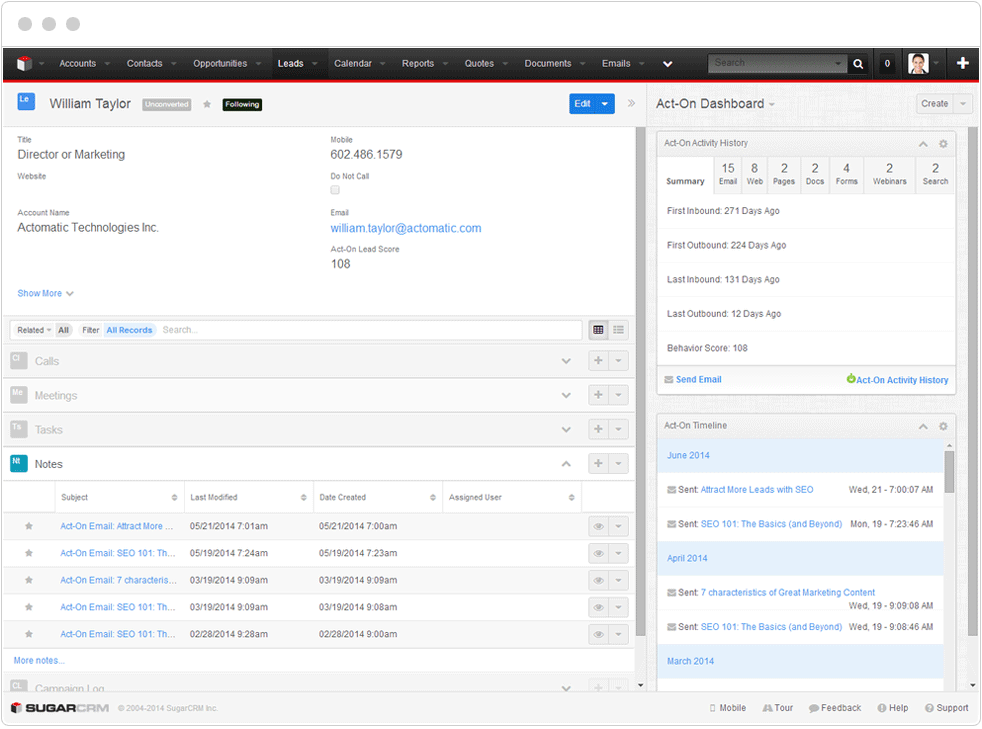This screenshot has height=729, width=982.
Task: Open Support in the footer
Action: pyautogui.click(x=946, y=708)
